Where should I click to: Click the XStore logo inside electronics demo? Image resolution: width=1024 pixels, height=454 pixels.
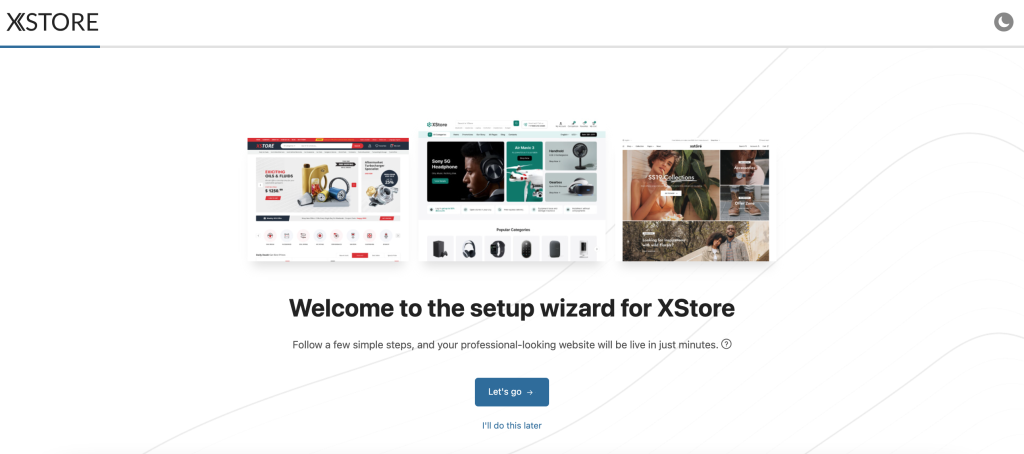(438, 124)
